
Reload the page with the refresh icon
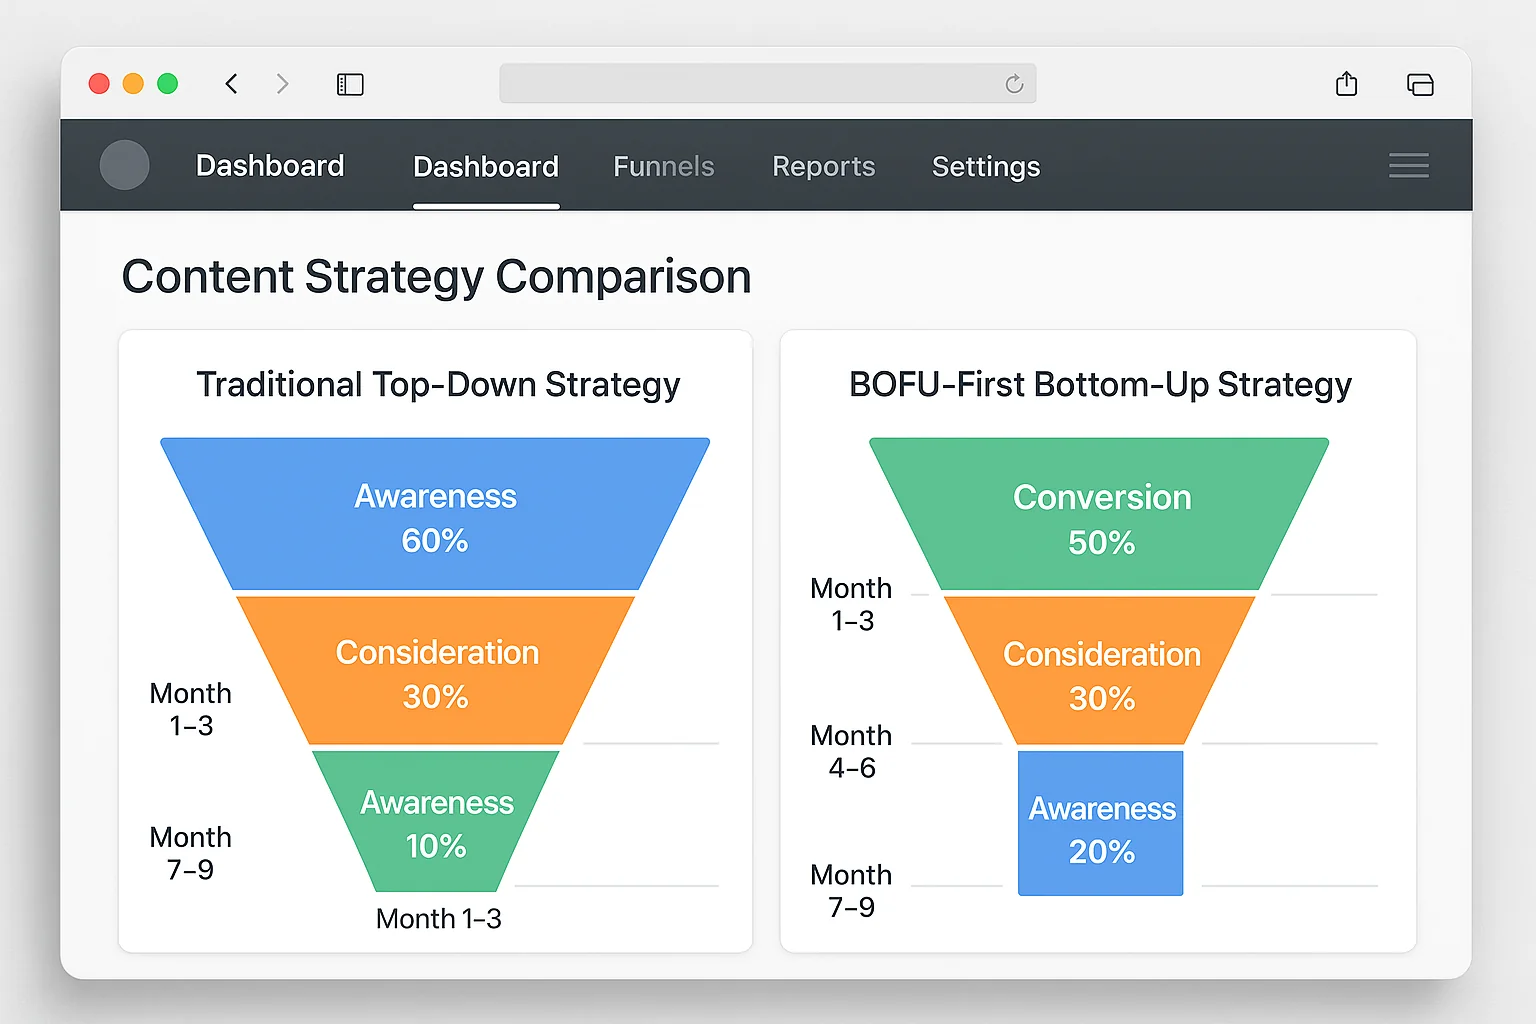[x=1015, y=84]
